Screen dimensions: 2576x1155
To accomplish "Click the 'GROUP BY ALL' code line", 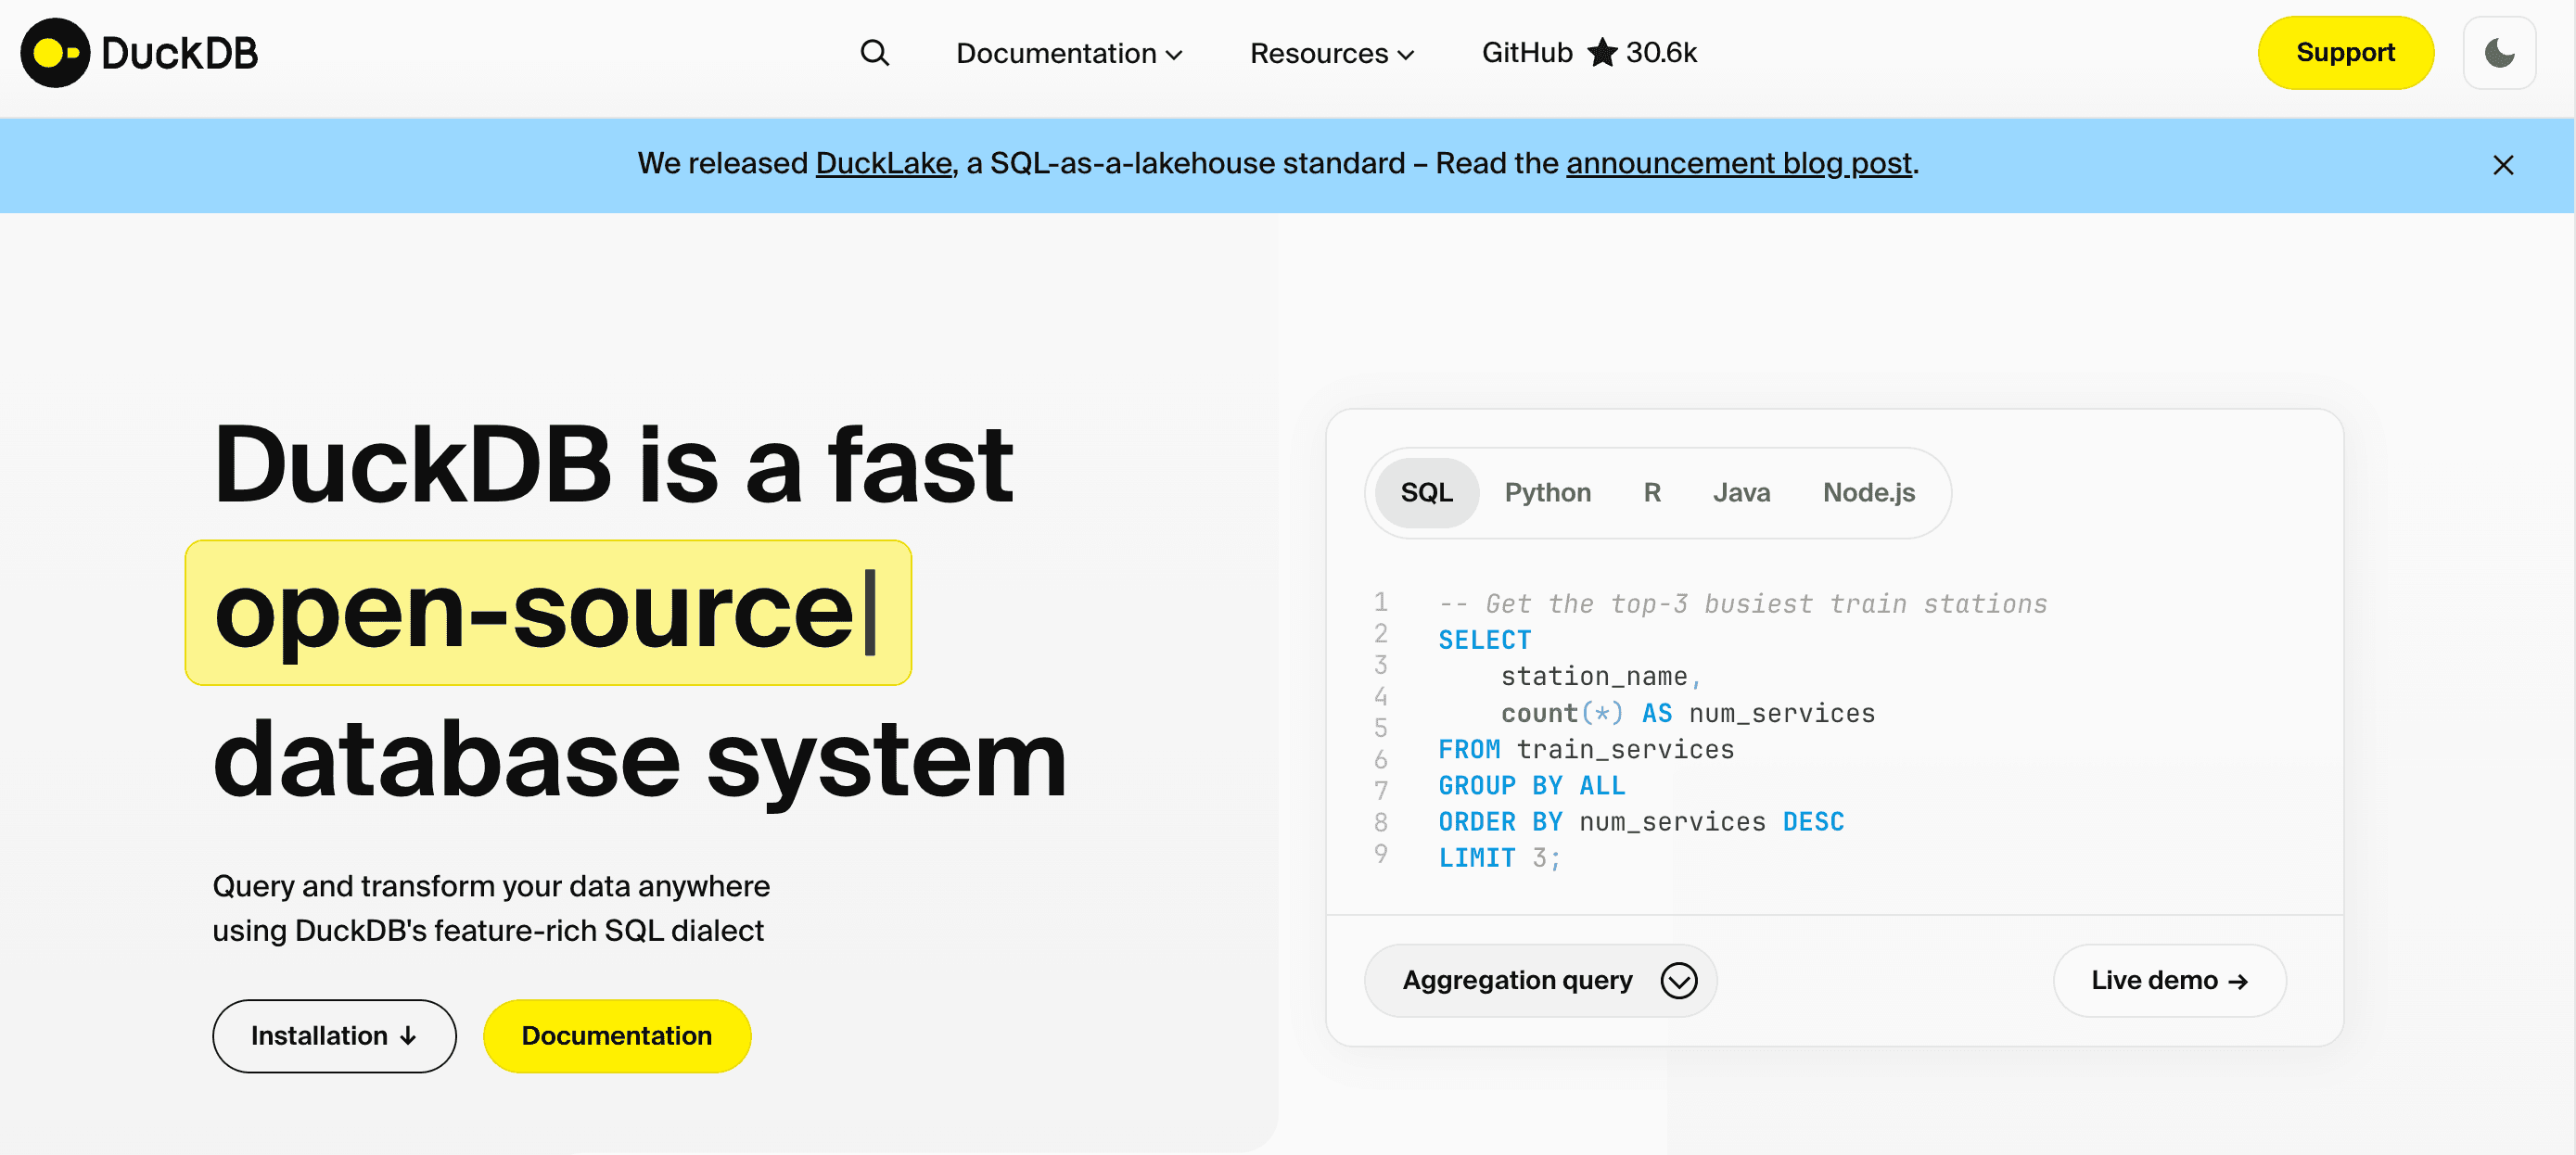I will 1531,785.
